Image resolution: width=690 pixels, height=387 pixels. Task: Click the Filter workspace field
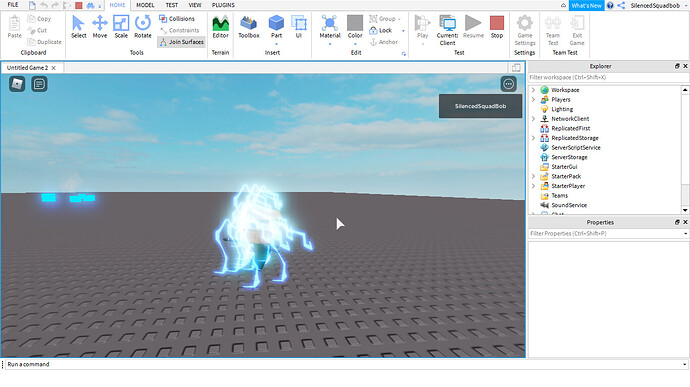(x=609, y=77)
